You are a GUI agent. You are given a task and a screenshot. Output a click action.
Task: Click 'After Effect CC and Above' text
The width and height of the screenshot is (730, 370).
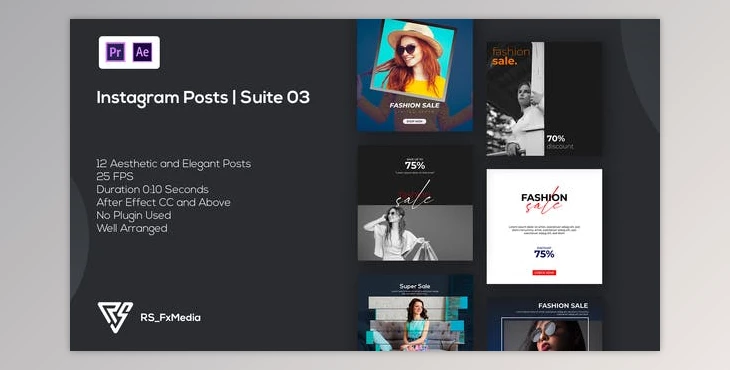coord(163,202)
